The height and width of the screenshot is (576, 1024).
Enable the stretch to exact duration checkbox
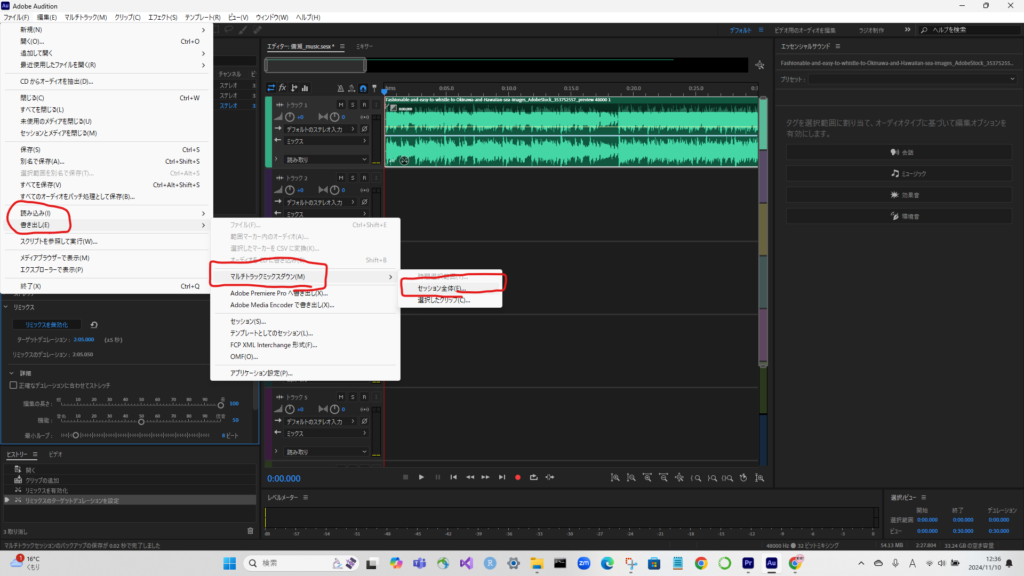[13, 384]
